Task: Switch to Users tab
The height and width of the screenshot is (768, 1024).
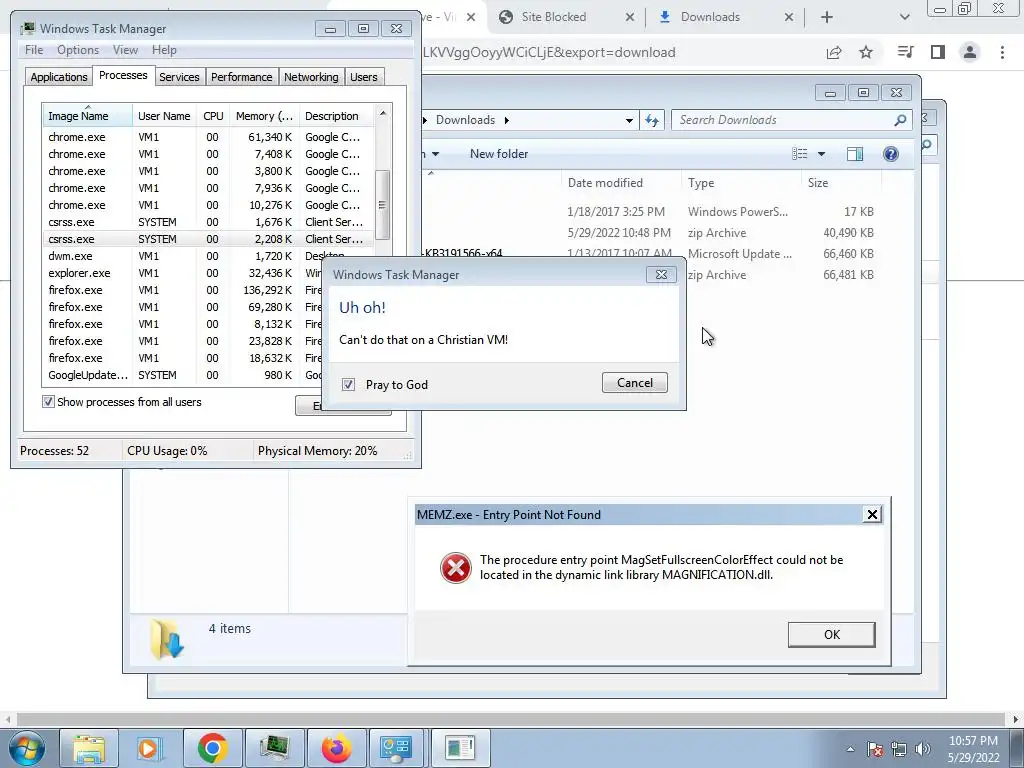Action: [363, 77]
